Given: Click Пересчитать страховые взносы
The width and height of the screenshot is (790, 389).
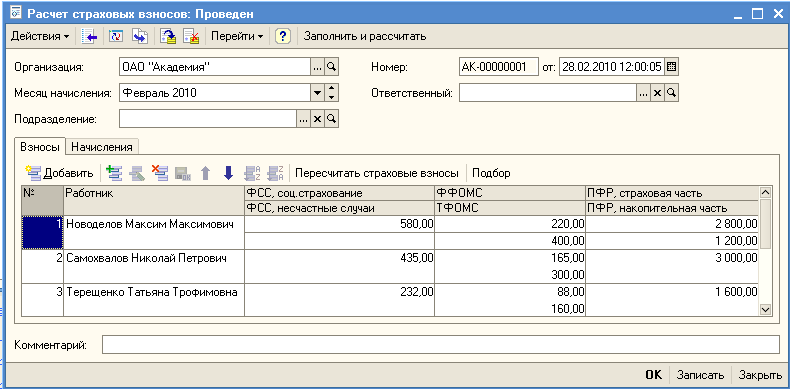Looking at the screenshot, I should pyautogui.click(x=377, y=173).
